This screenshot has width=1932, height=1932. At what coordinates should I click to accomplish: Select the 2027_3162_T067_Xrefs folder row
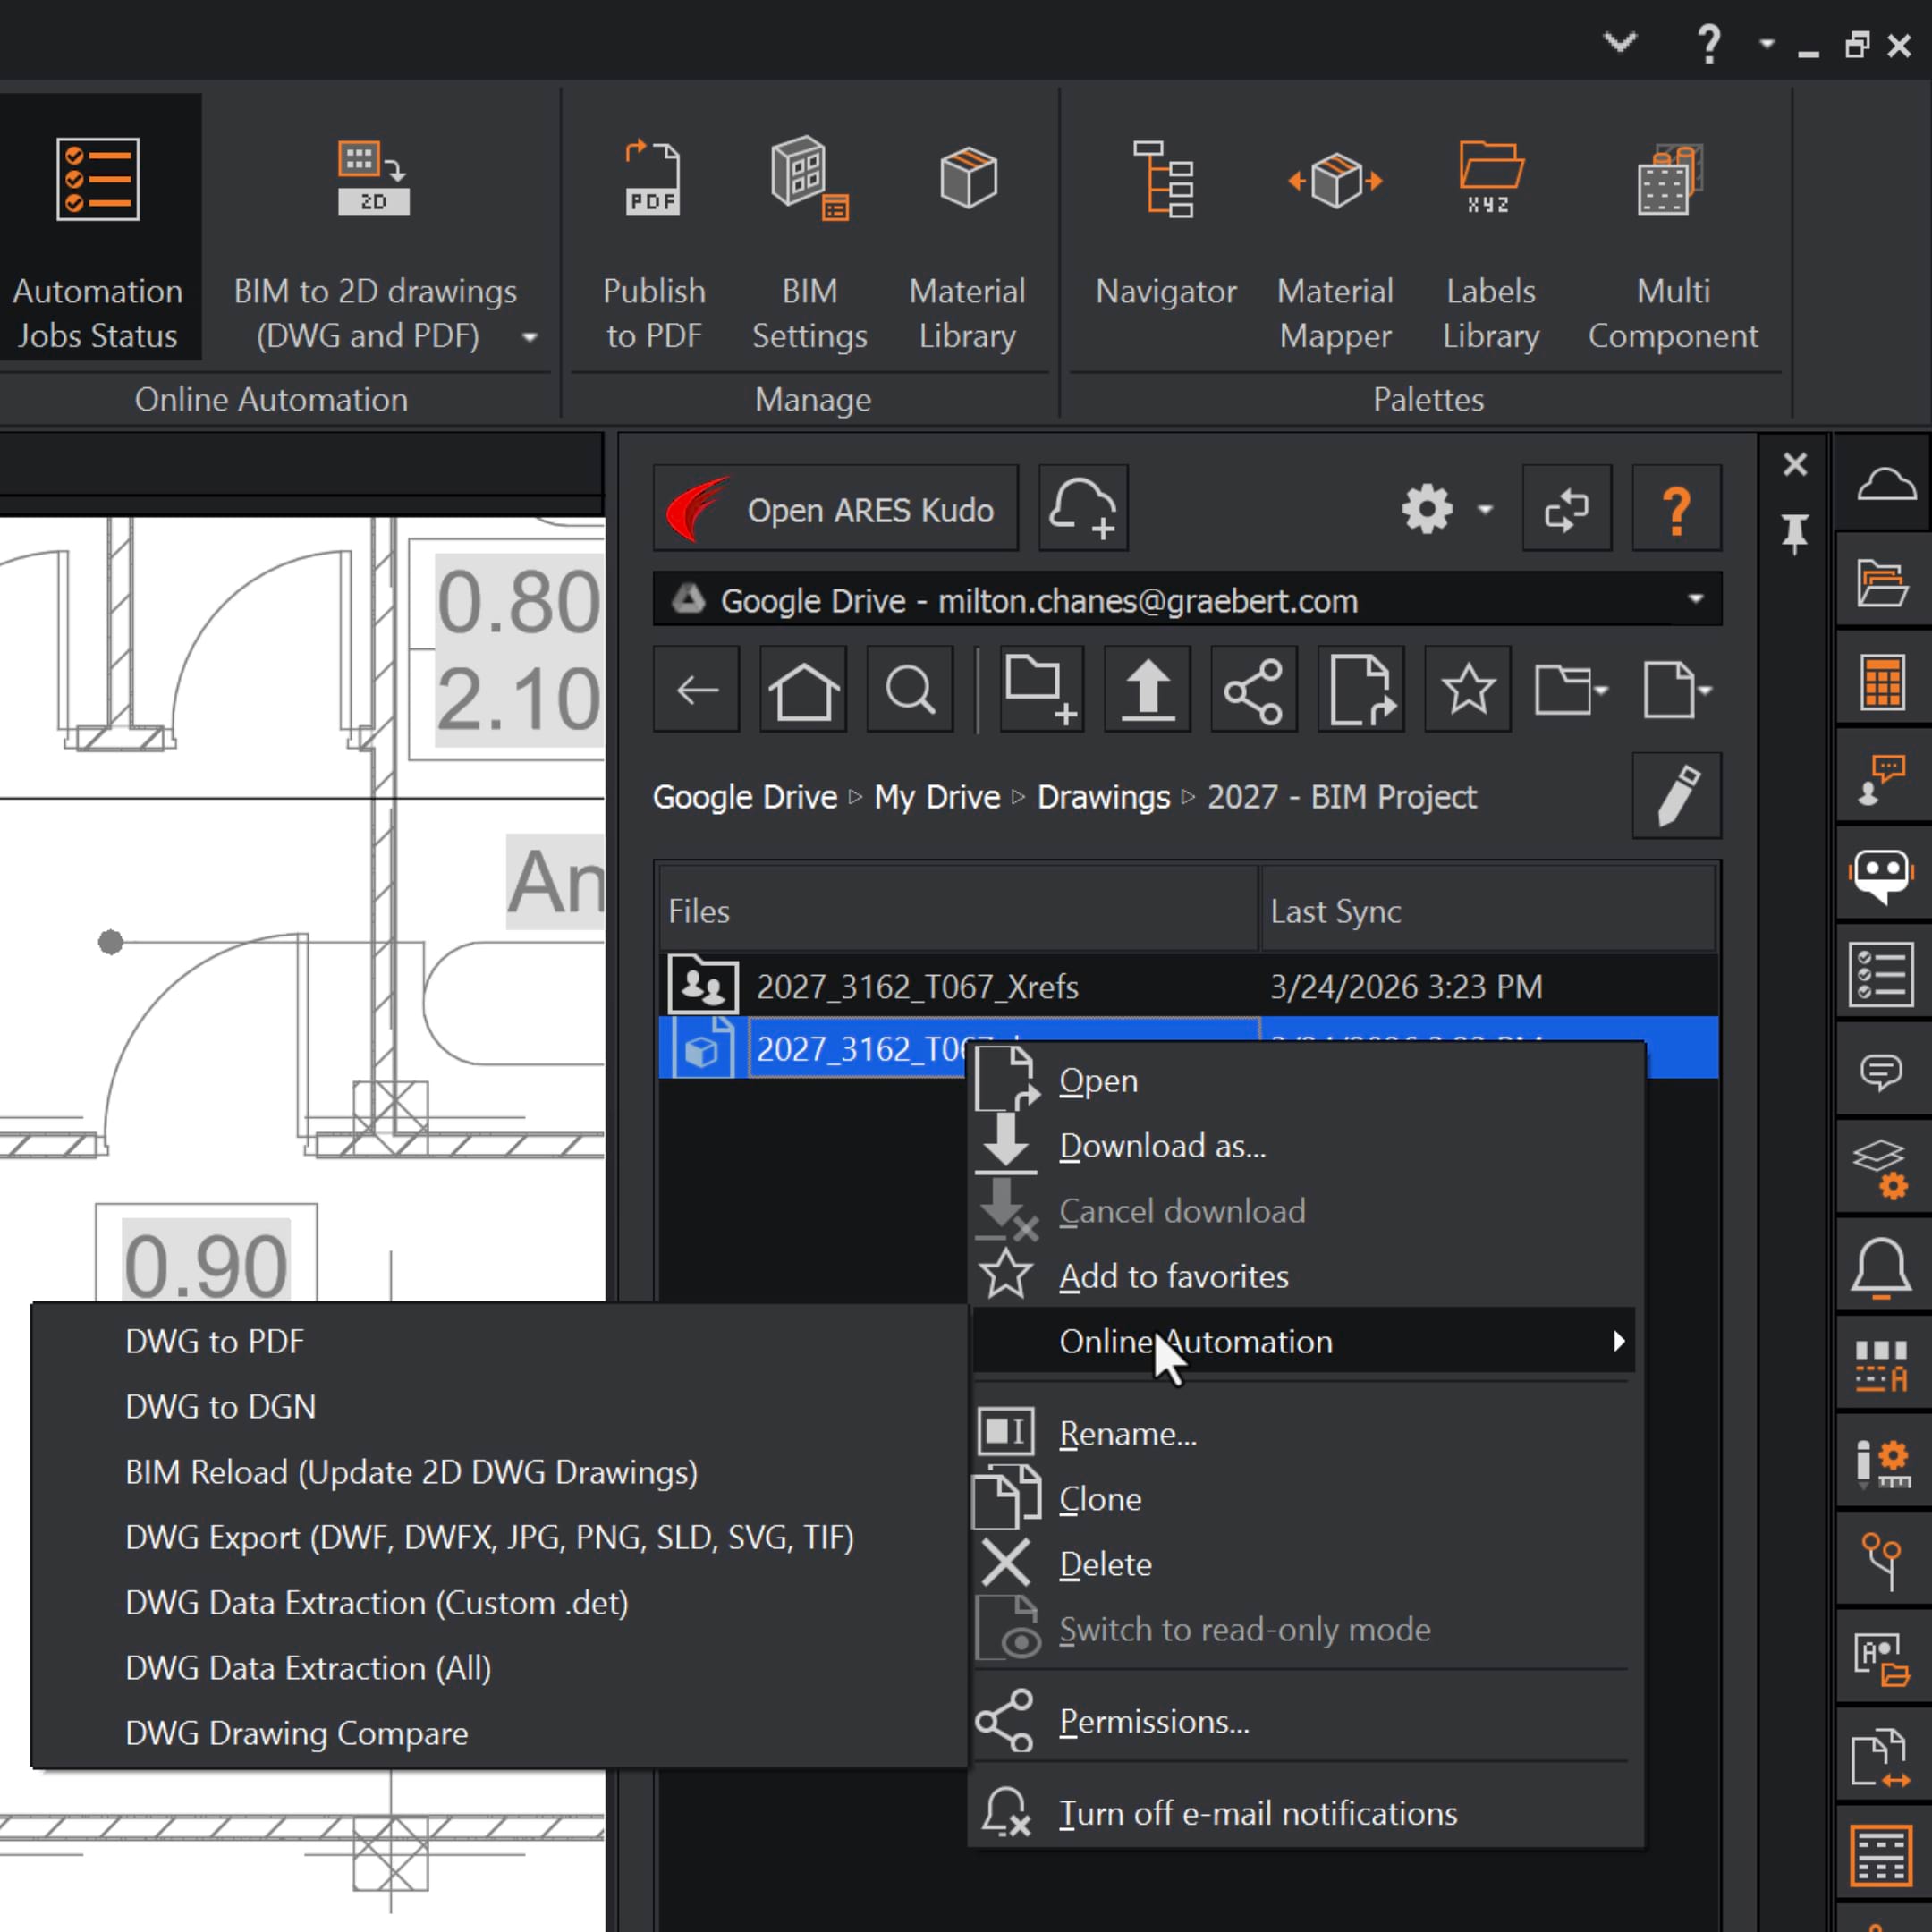point(916,987)
